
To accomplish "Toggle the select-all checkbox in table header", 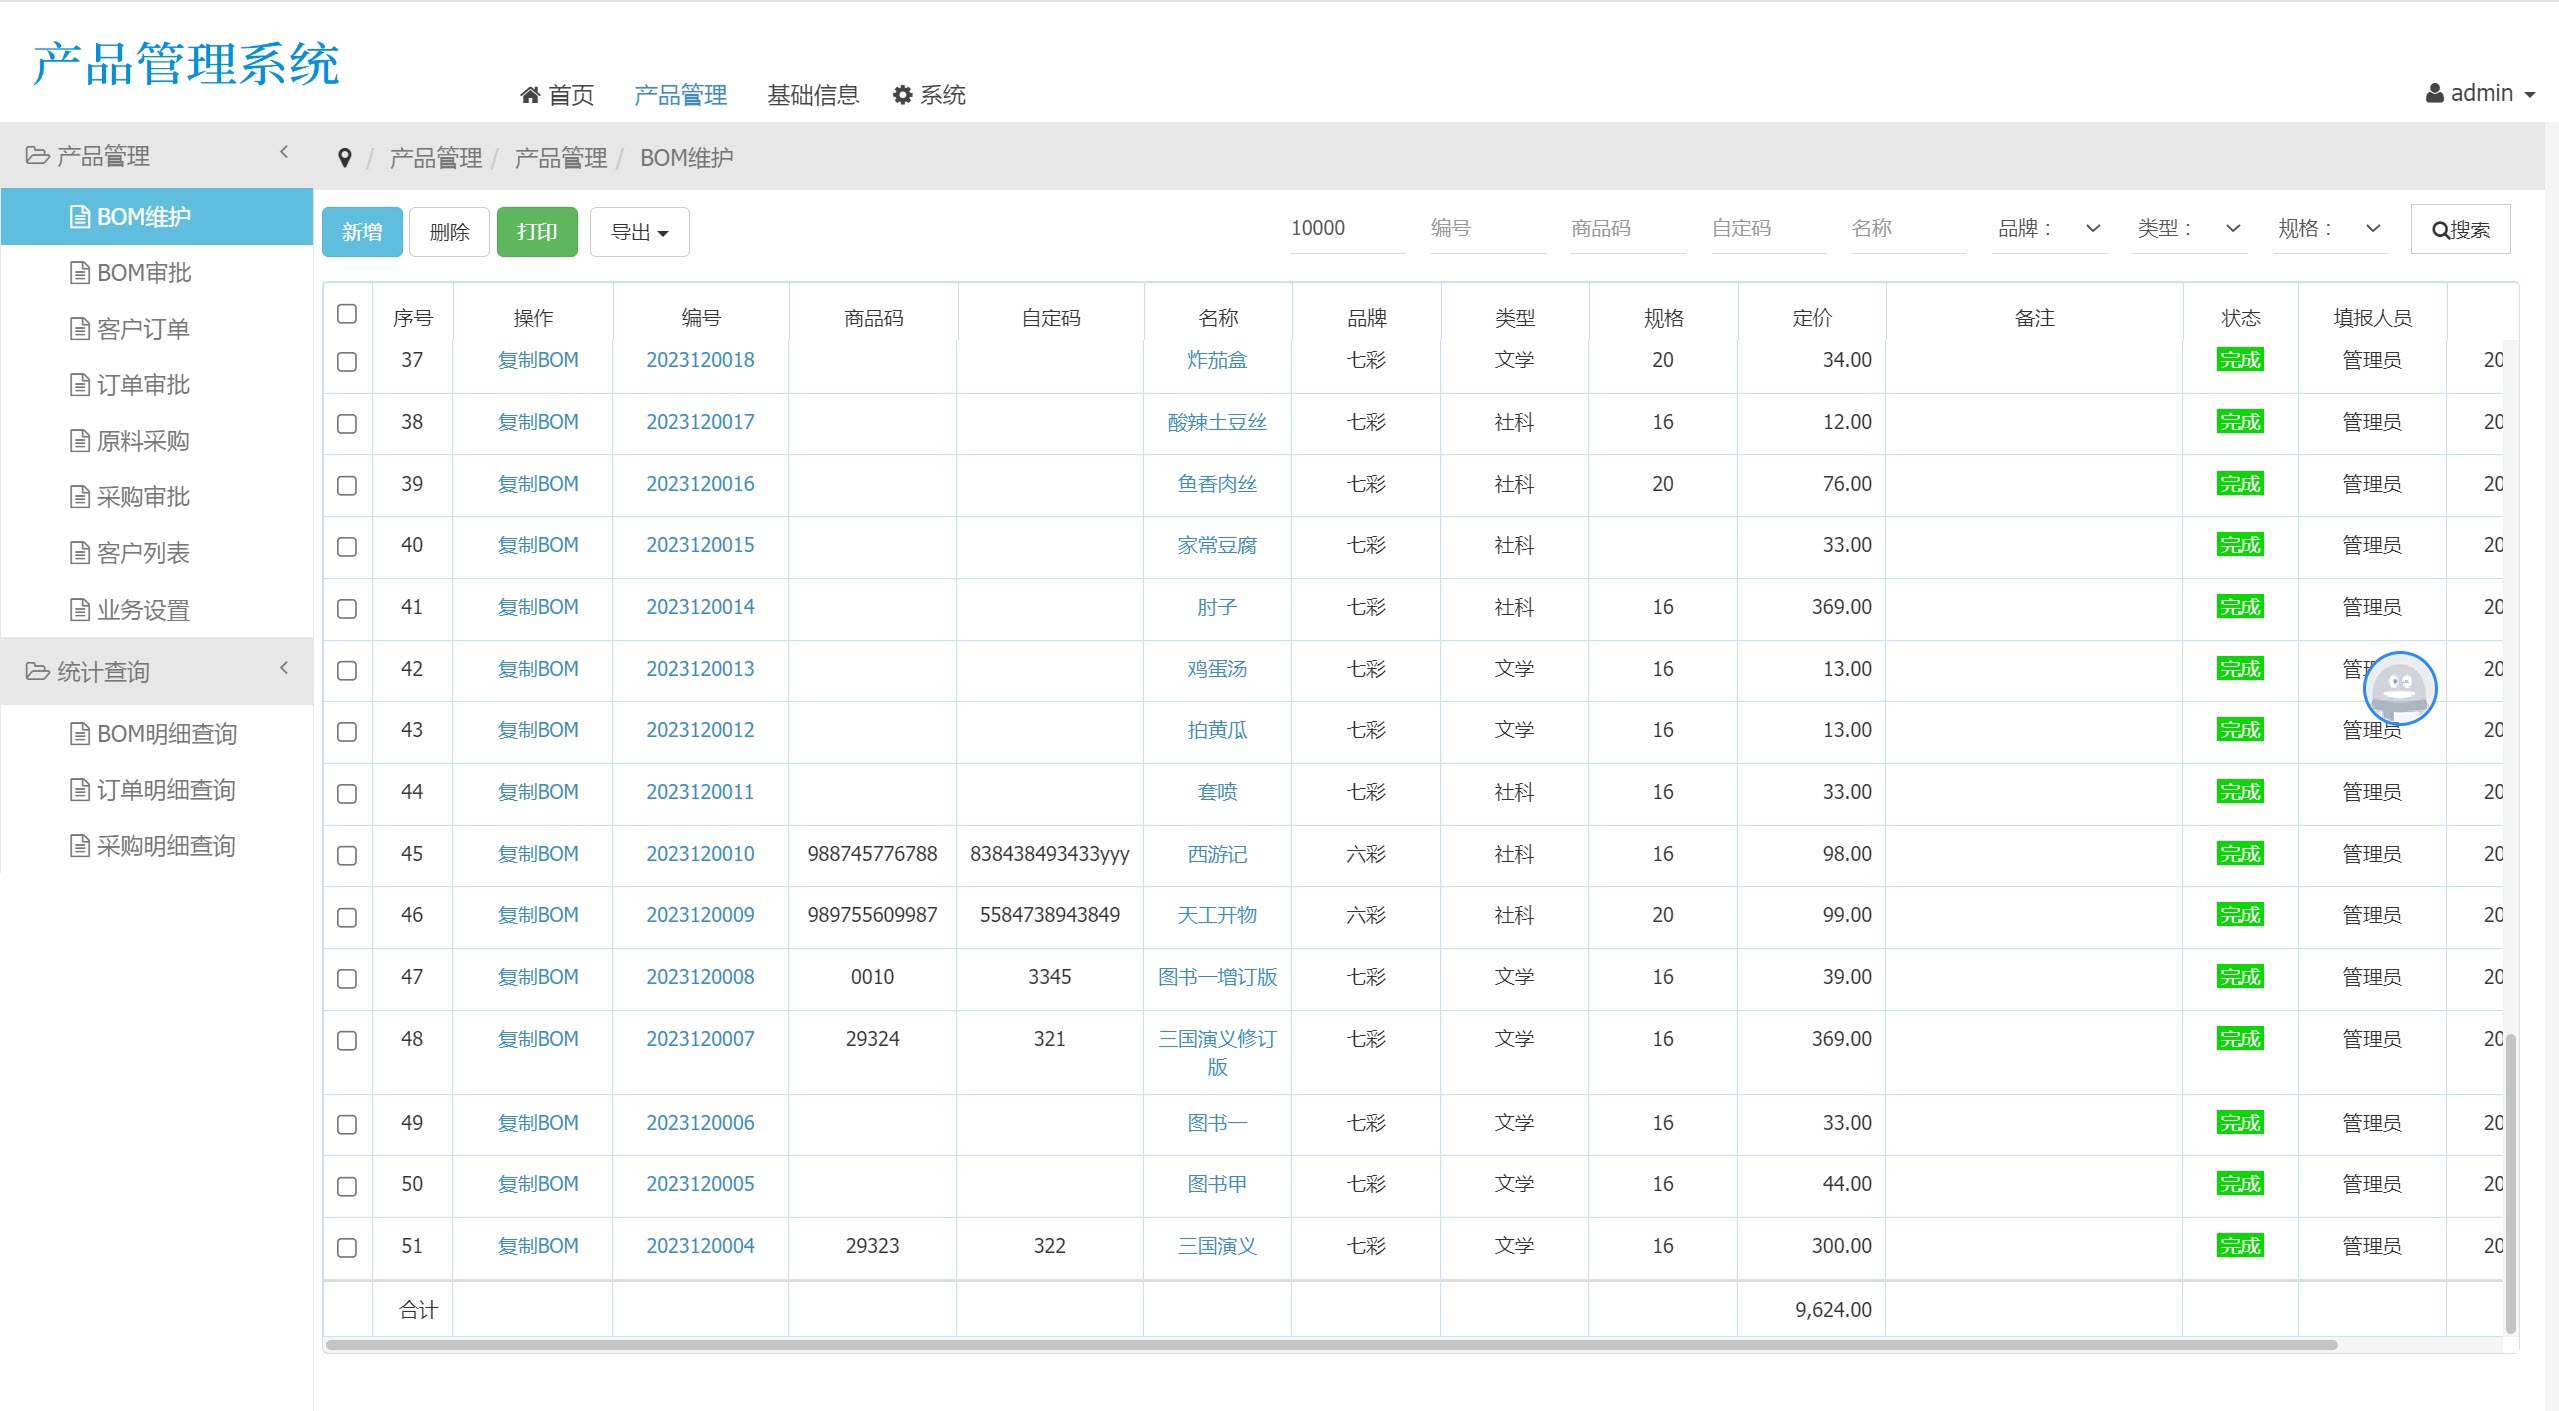I will pos(347,314).
